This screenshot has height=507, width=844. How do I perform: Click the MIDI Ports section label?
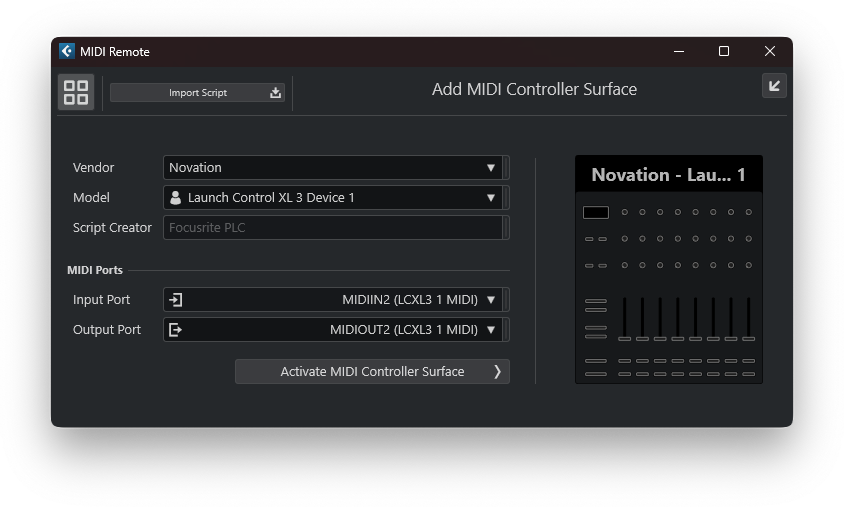pos(95,270)
